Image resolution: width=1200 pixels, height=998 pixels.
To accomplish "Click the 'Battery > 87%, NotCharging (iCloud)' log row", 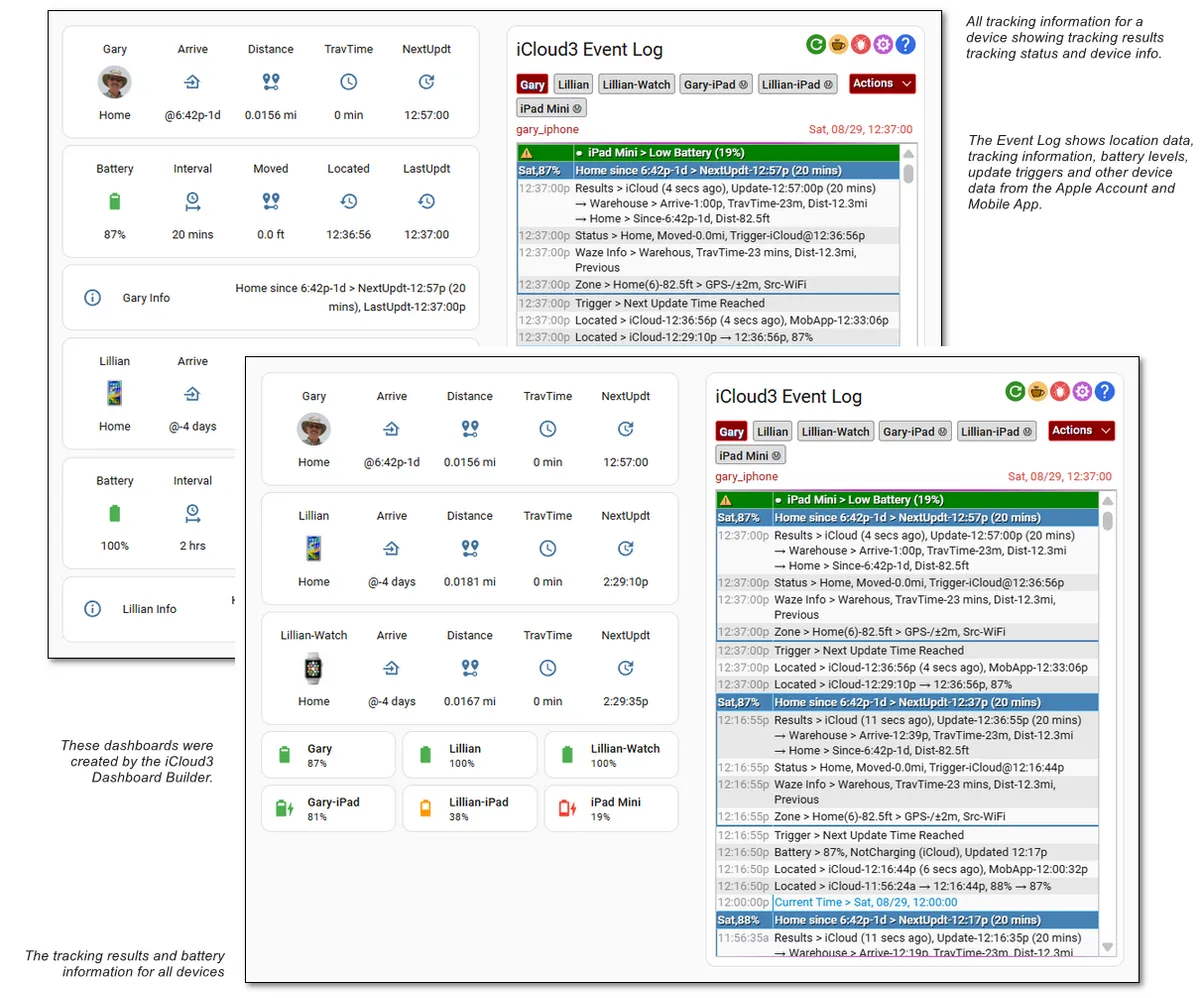I will pos(907,852).
